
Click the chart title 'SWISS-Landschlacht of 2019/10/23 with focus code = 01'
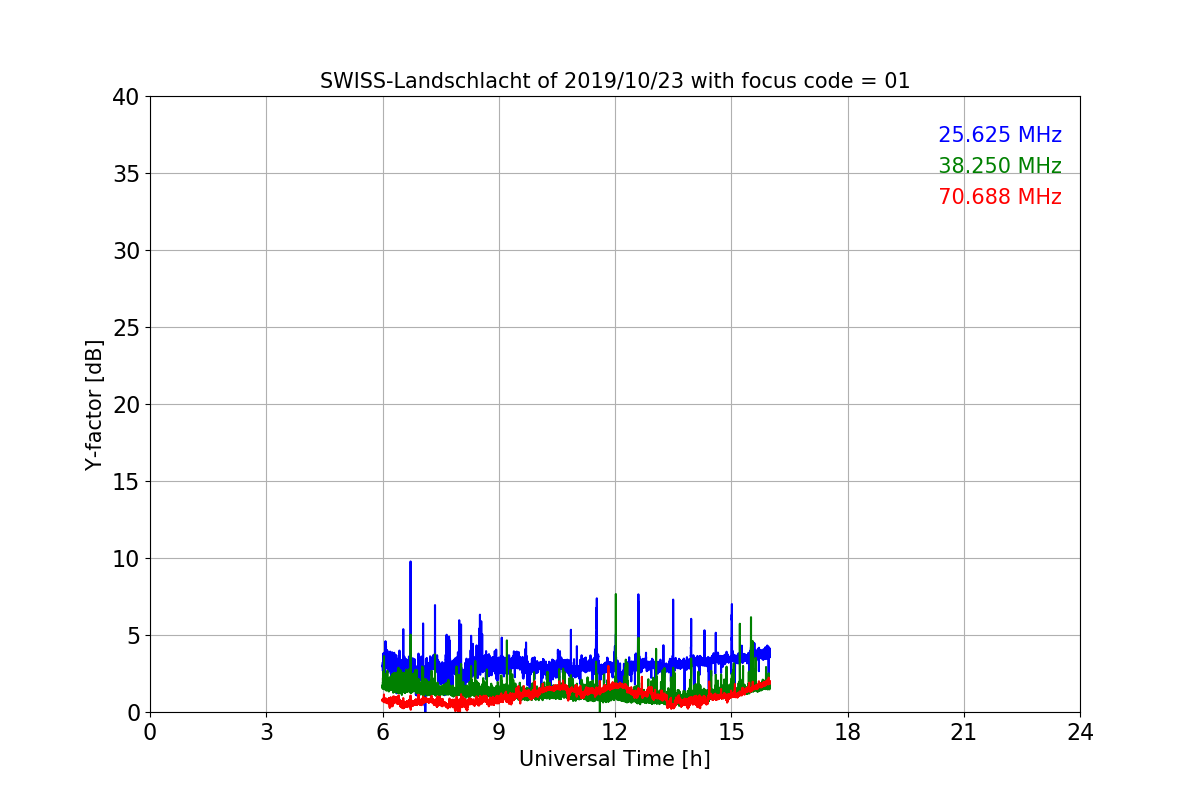615,81
